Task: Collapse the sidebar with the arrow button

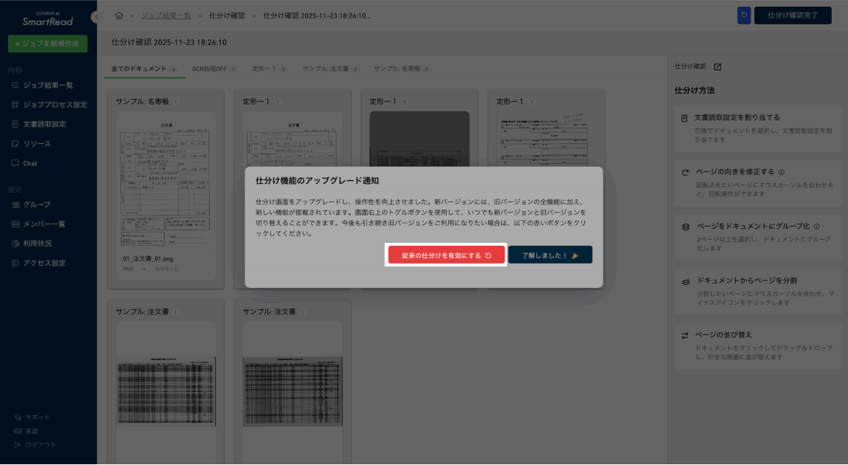Action: tap(95, 16)
